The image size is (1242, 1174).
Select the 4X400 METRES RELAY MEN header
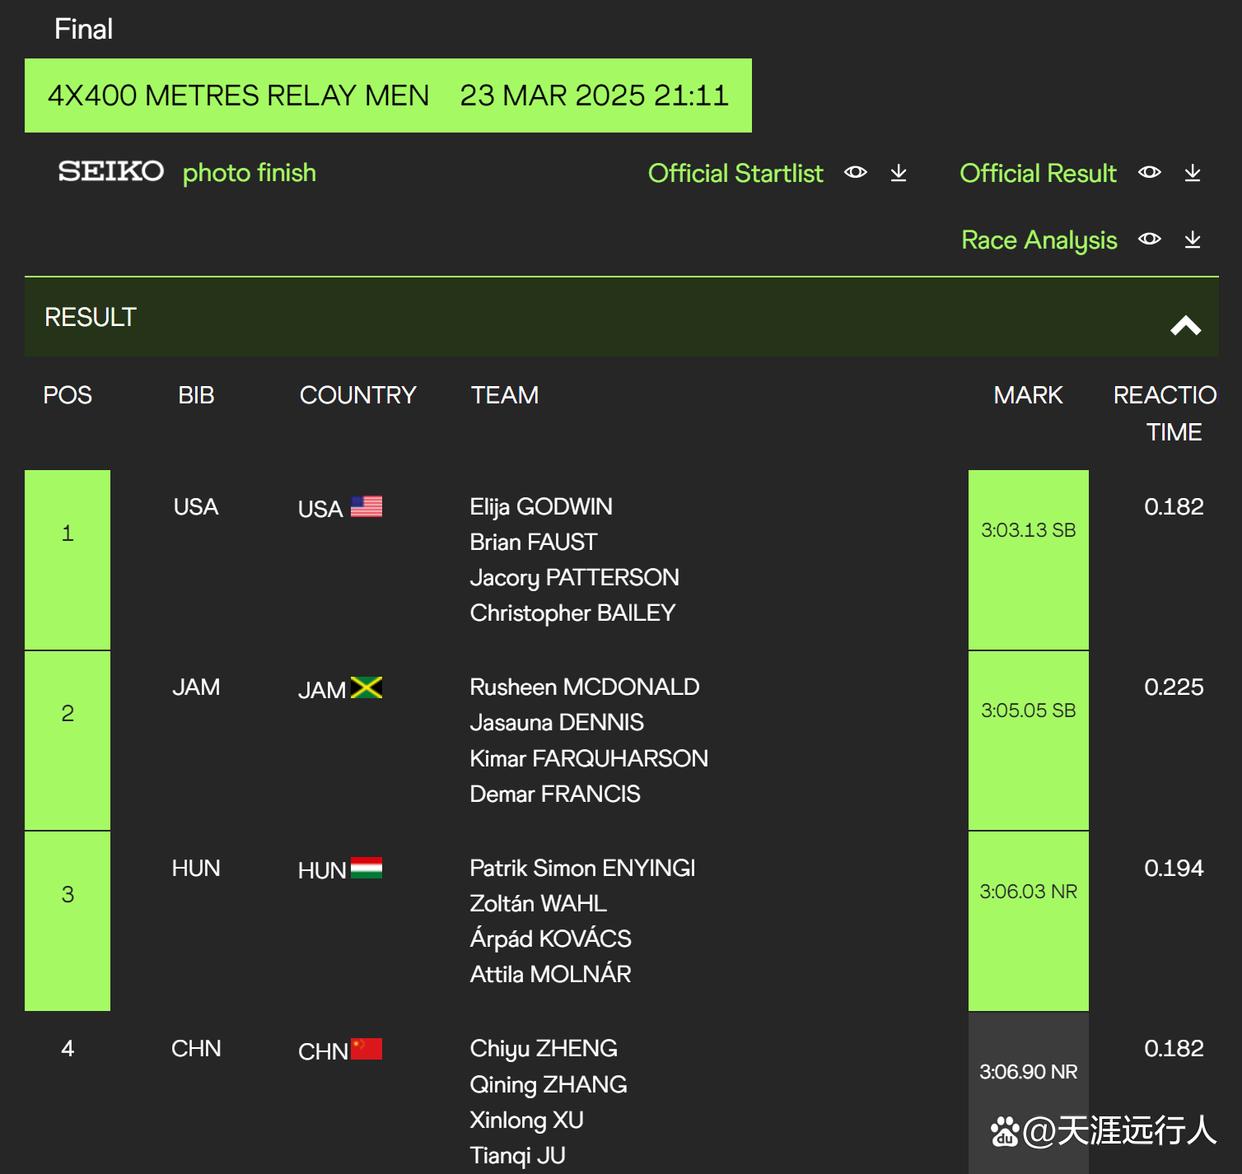click(388, 95)
